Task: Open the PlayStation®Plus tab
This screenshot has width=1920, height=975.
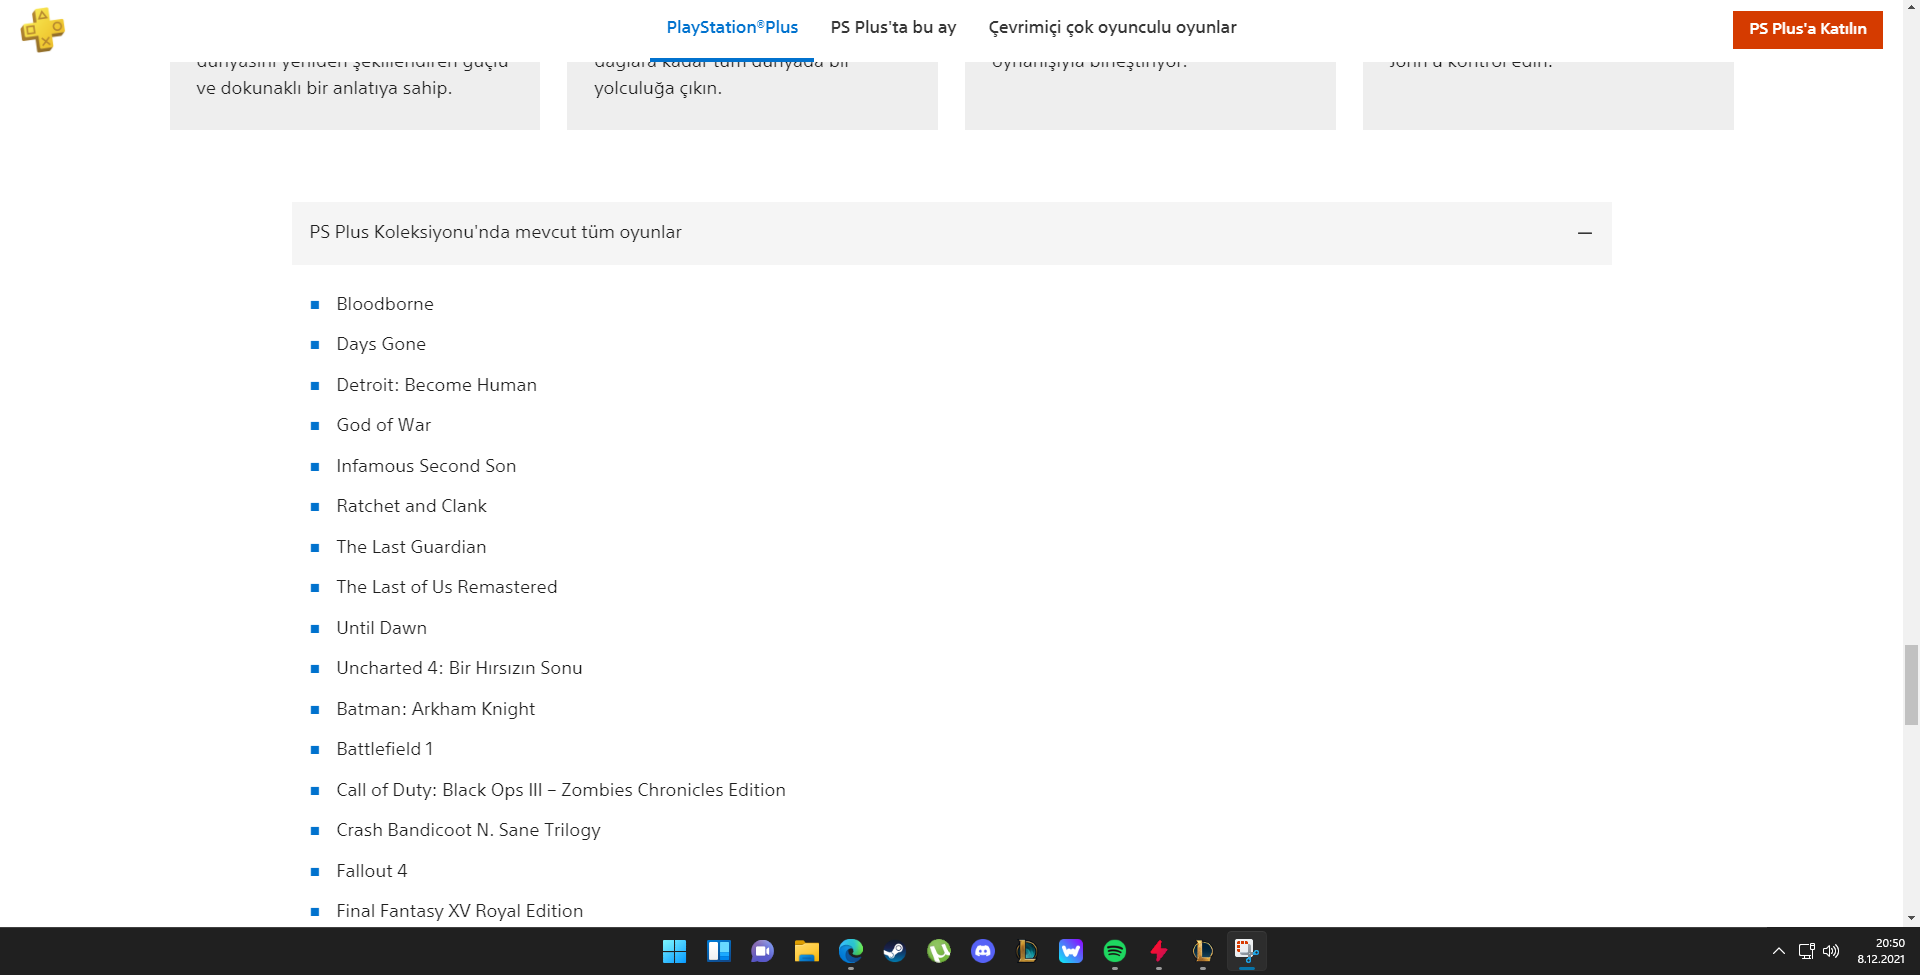Action: point(732,28)
